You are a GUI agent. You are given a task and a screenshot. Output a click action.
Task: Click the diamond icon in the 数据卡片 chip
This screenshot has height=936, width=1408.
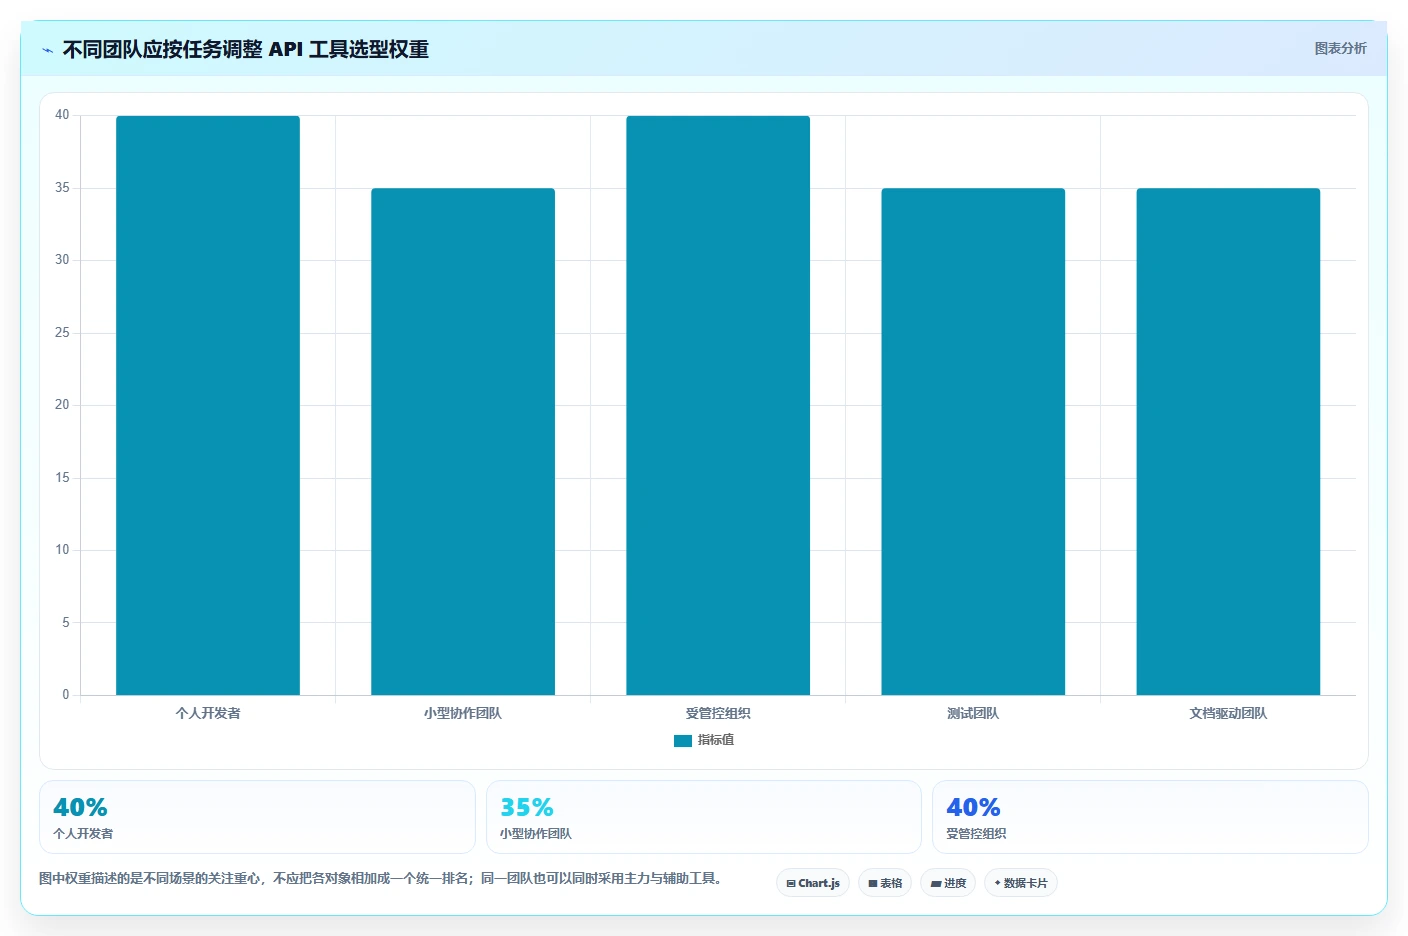[997, 883]
